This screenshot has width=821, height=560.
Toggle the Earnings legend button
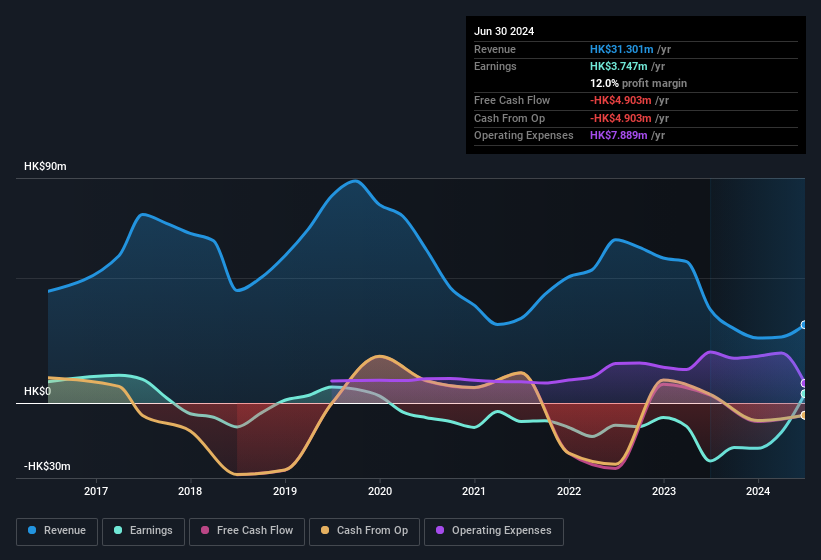pyautogui.click(x=143, y=531)
